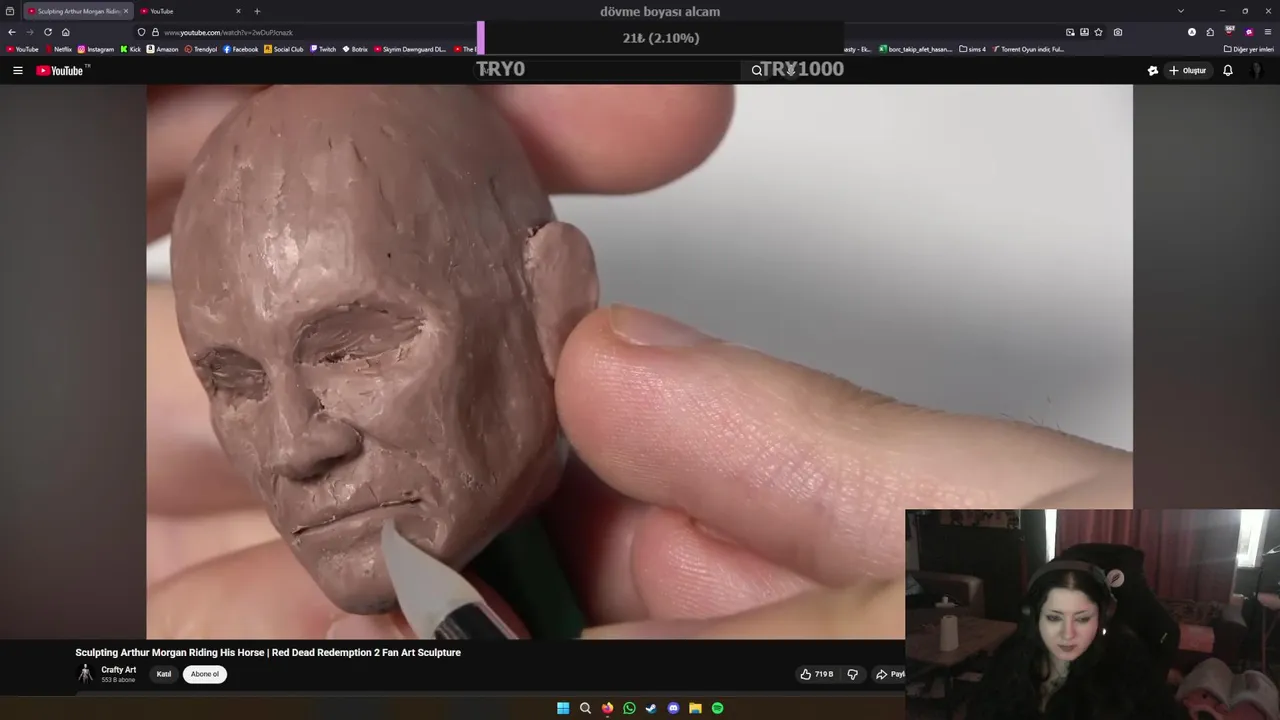The image size is (1280, 720).
Task: Click the video title text
Action: click(268, 652)
